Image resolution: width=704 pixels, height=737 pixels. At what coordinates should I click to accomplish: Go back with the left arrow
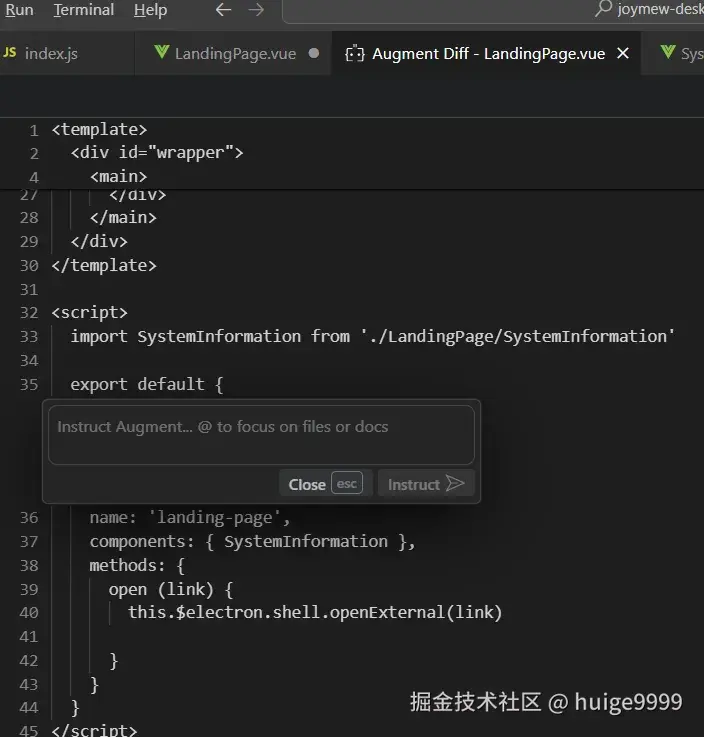(x=223, y=9)
